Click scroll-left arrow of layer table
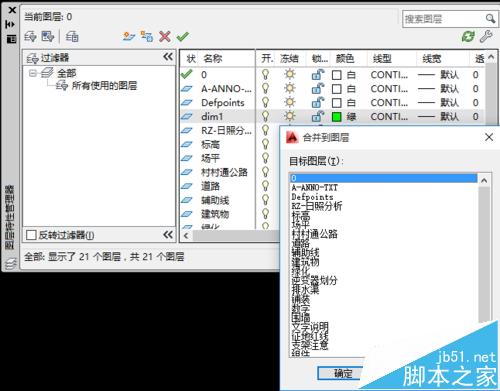 [186, 236]
